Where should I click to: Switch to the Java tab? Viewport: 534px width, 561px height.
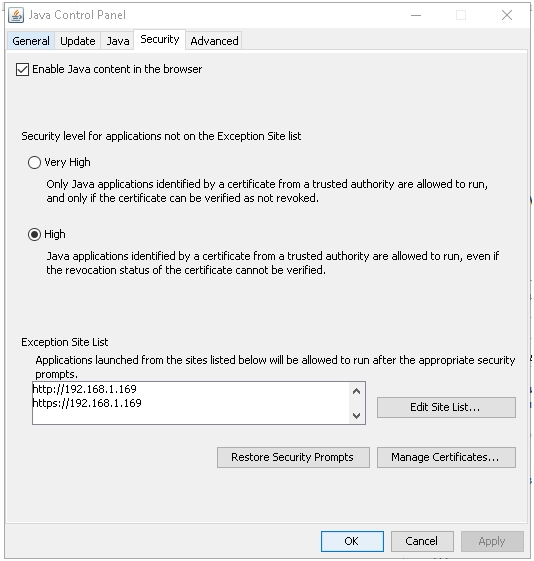click(x=118, y=41)
